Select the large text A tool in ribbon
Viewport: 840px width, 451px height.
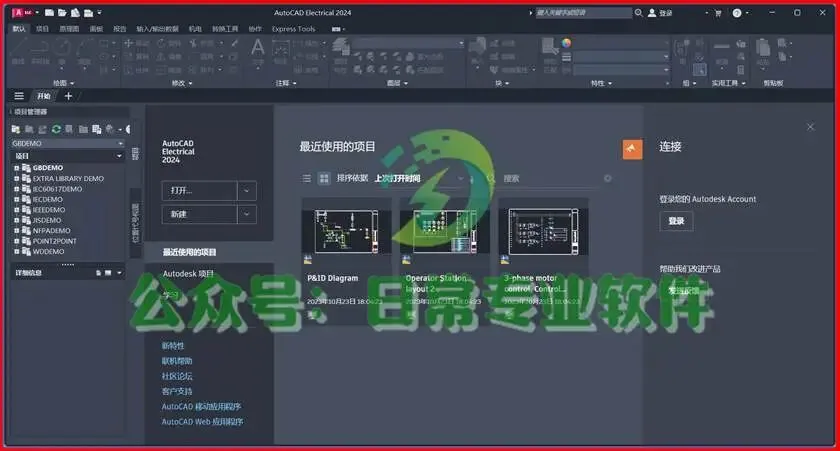[x=258, y=49]
